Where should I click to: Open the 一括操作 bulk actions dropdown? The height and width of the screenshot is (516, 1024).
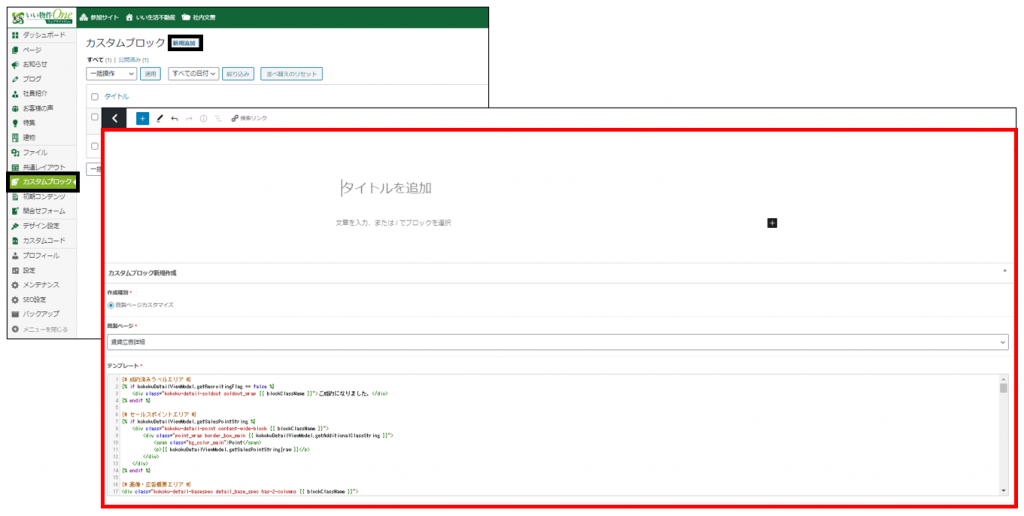[x=111, y=74]
